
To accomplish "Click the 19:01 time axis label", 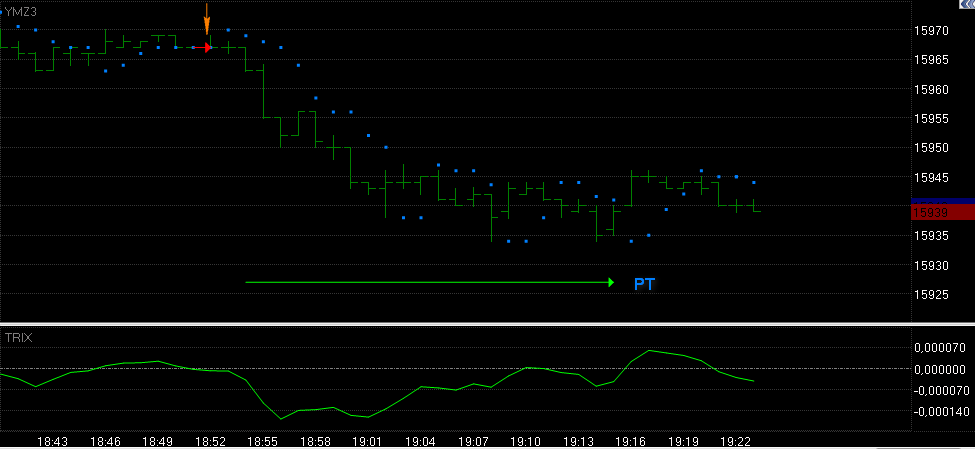I will click(x=368, y=441).
